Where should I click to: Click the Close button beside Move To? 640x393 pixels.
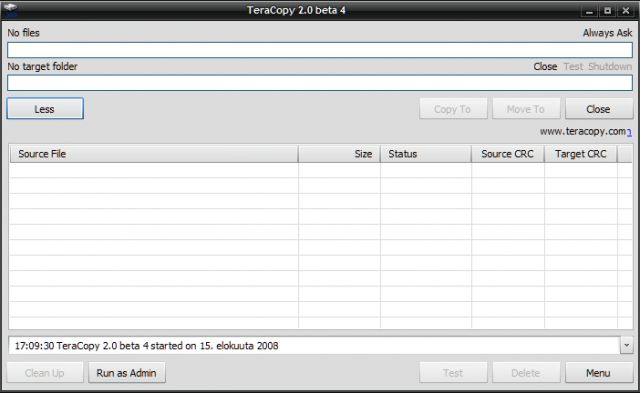click(599, 109)
